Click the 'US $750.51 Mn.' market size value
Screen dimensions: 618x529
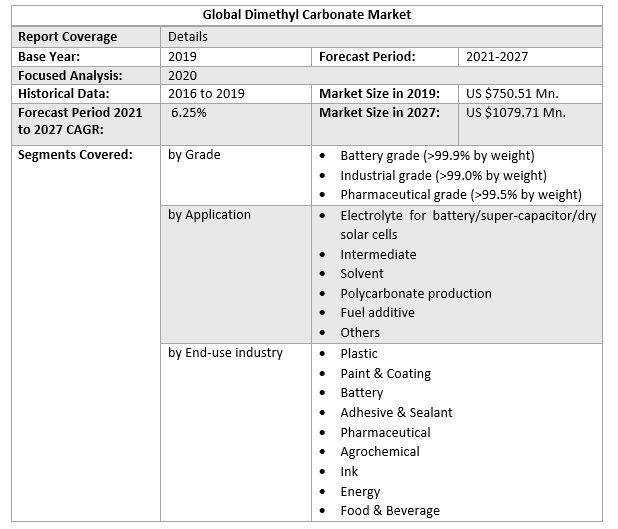point(516,94)
